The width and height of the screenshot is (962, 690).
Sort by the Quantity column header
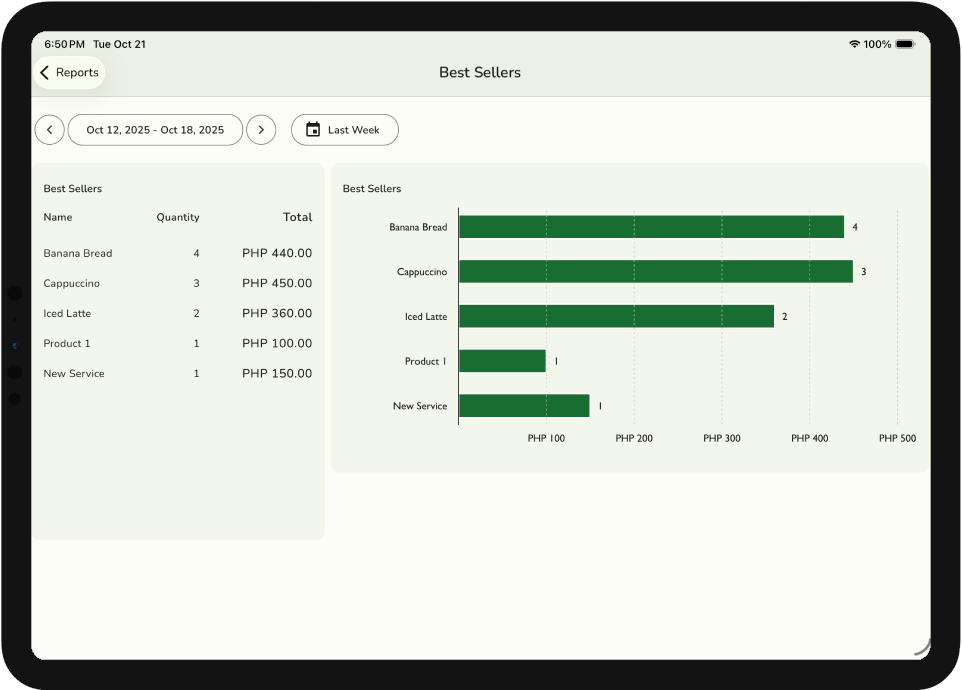[178, 218]
